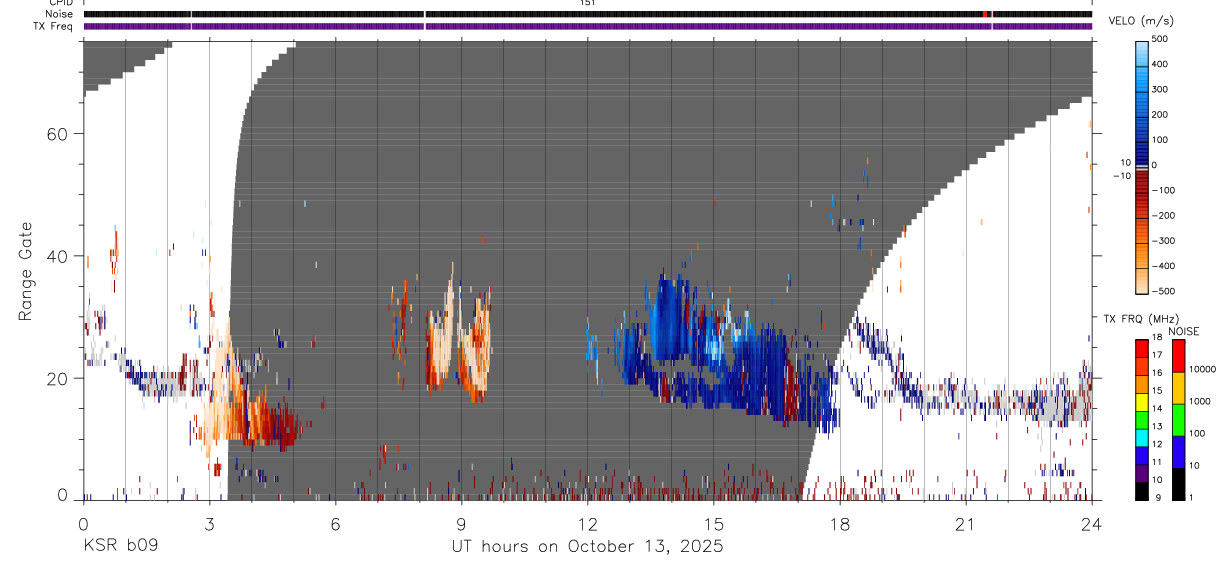
Task: Click the '14' label on the TX FRQ scale
Action: click(x=1156, y=408)
